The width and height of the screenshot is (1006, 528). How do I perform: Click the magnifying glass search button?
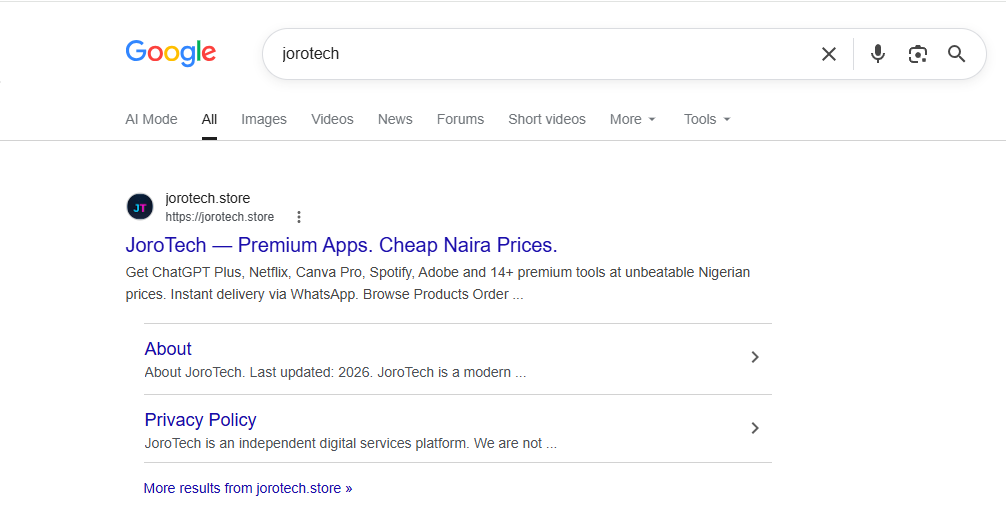coord(957,54)
